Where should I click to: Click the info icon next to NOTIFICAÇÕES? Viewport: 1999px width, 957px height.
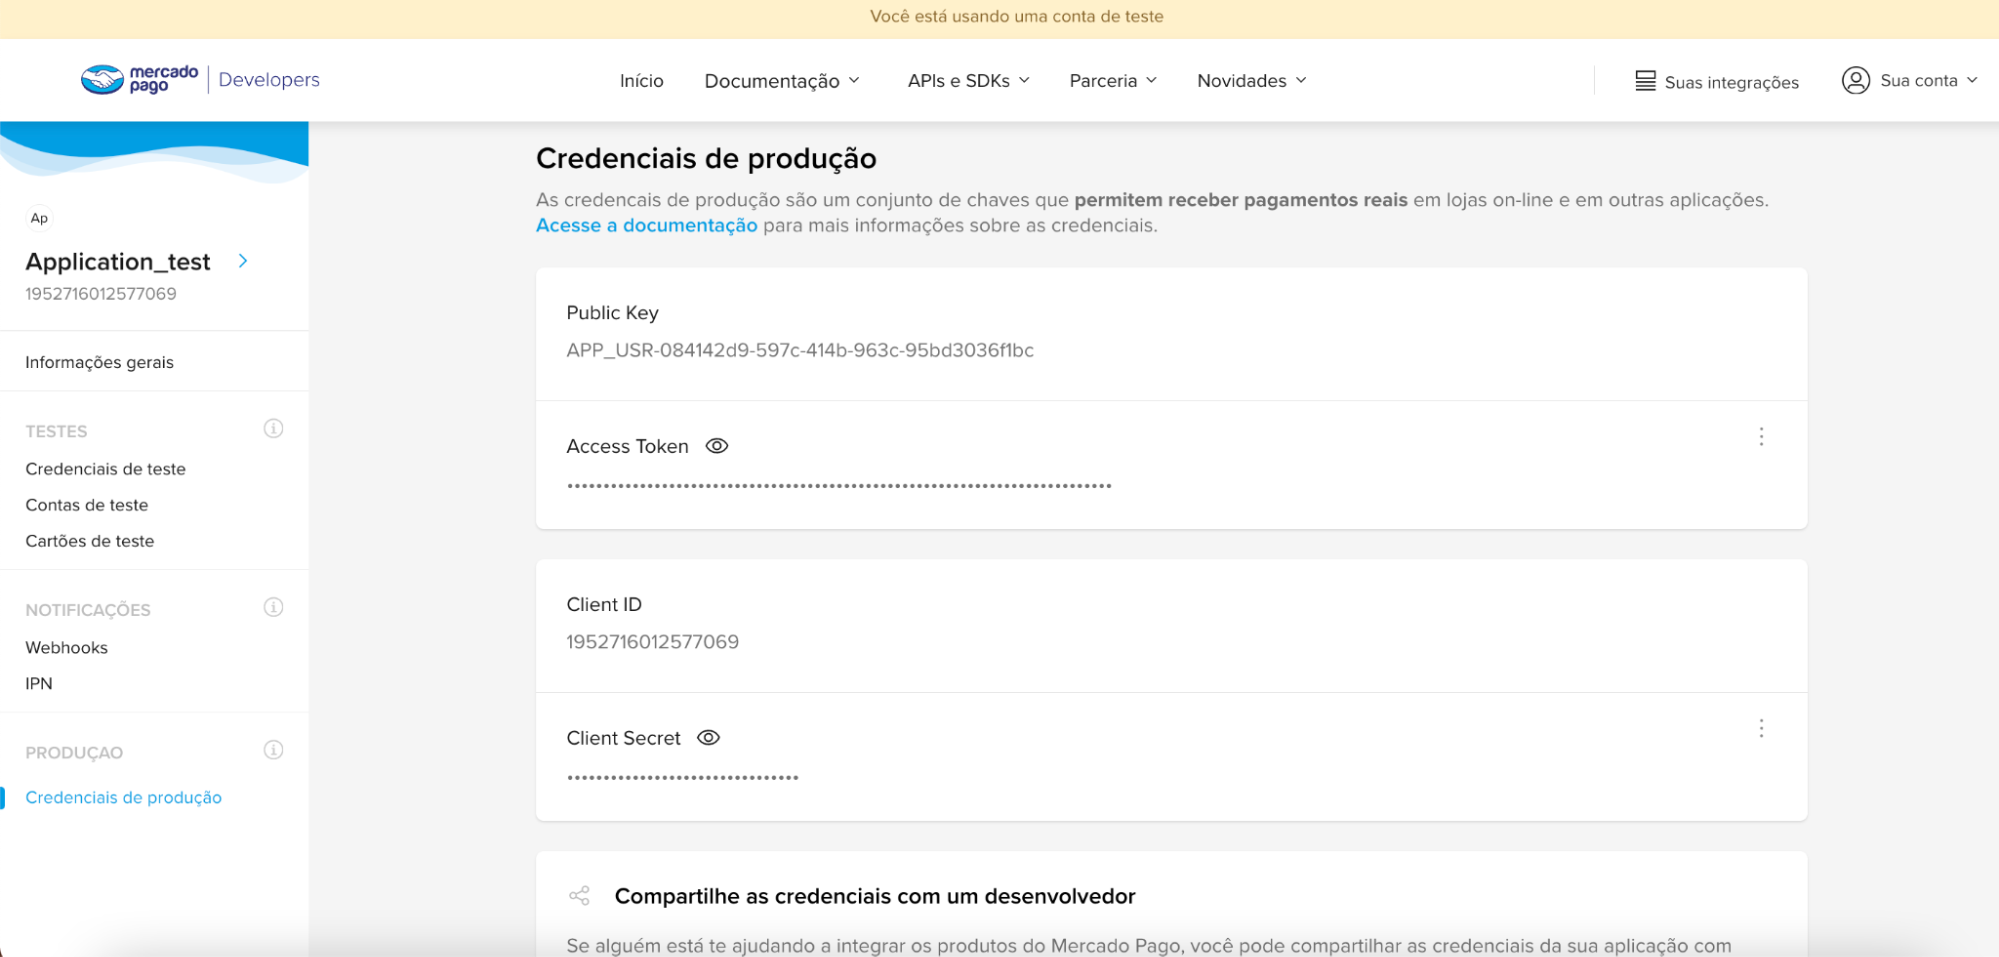(273, 607)
